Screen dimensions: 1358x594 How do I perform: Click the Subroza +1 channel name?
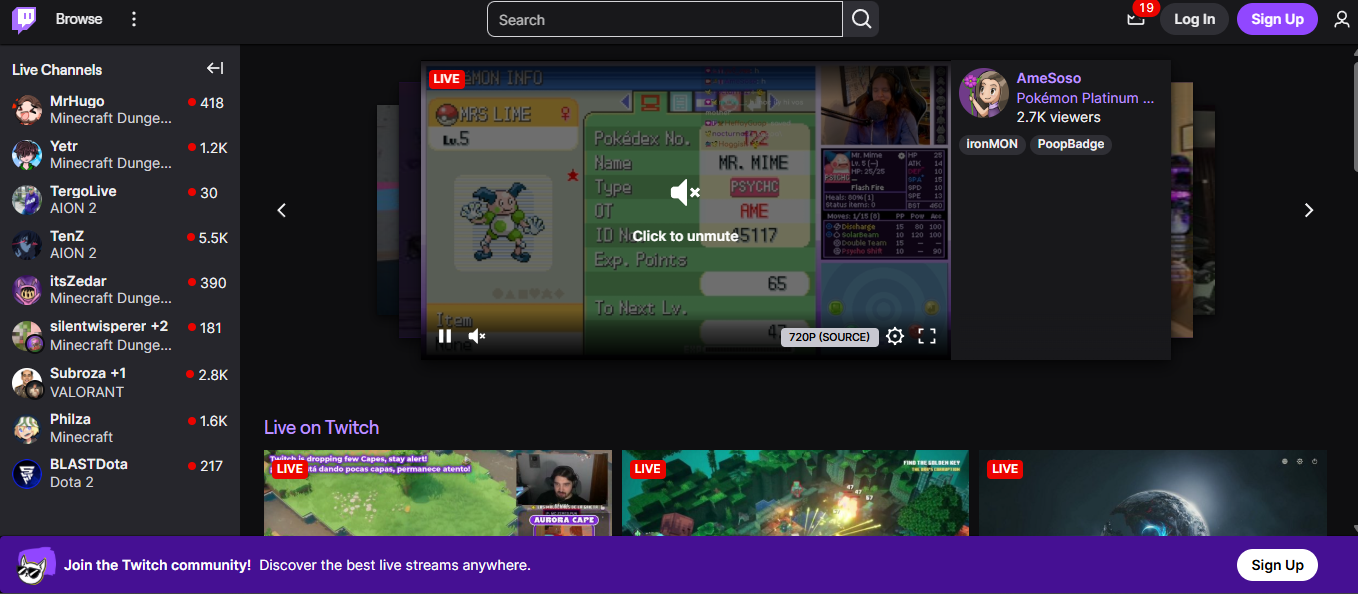88,373
